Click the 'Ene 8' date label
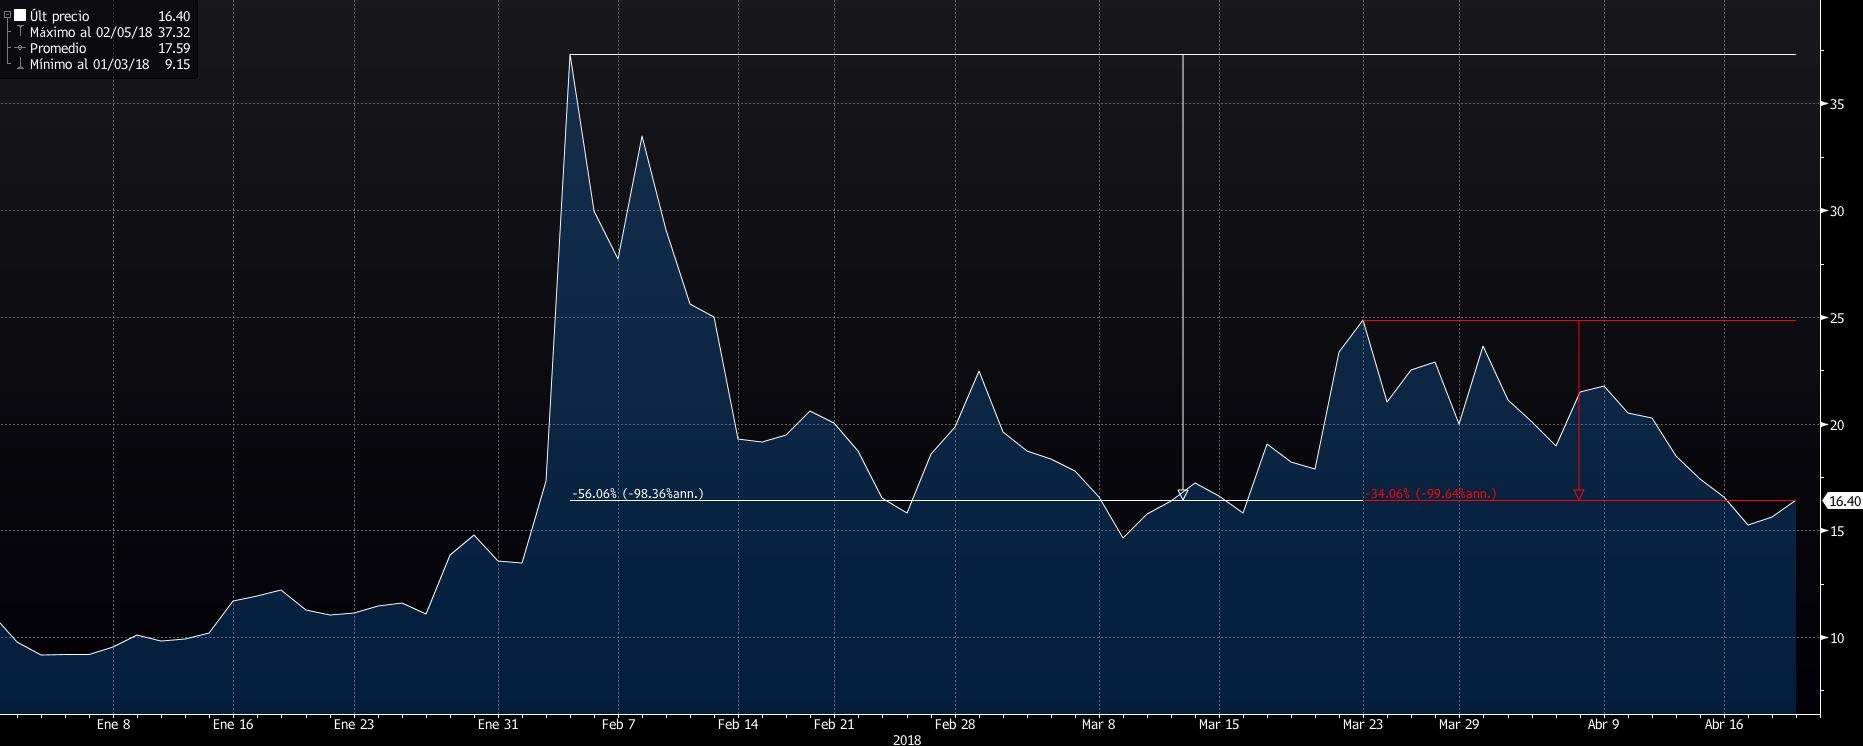 (113, 724)
